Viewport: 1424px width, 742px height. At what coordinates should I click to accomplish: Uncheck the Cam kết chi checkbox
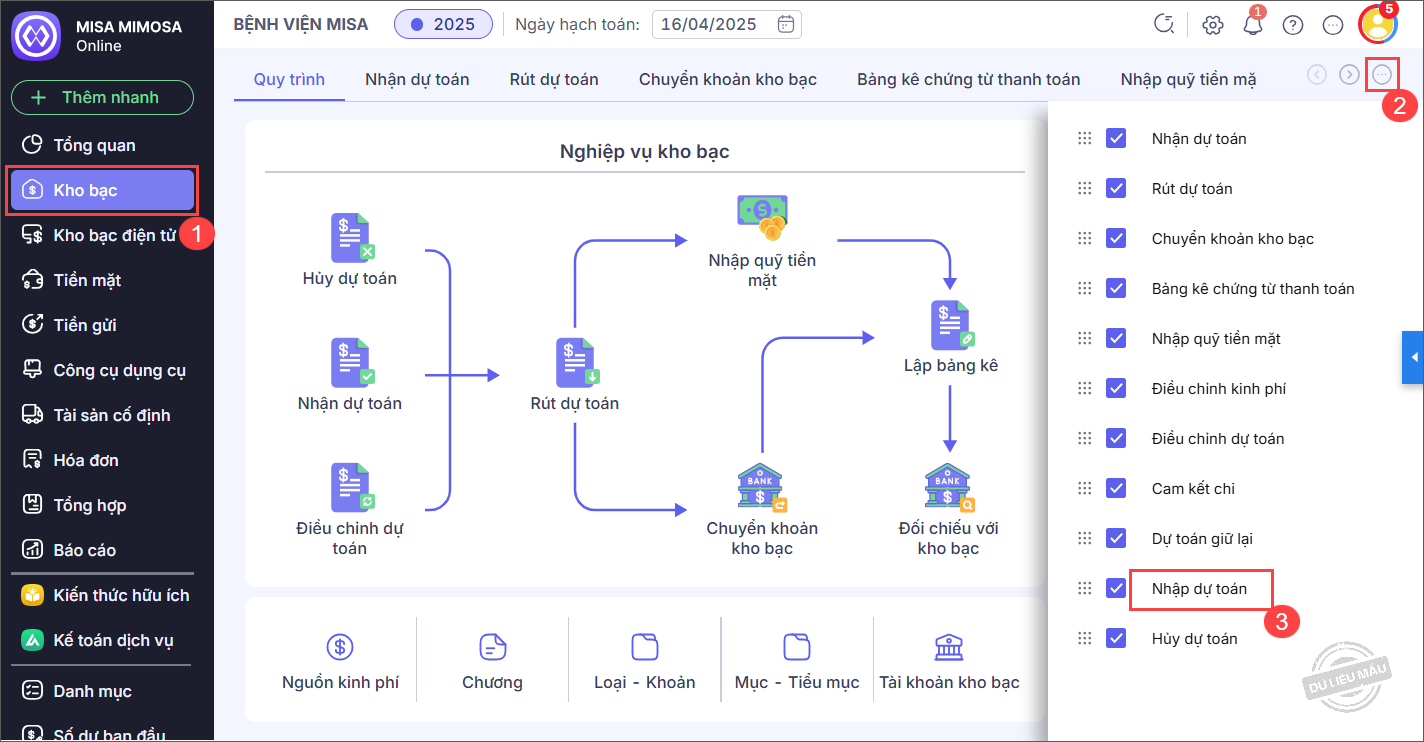click(x=1116, y=488)
